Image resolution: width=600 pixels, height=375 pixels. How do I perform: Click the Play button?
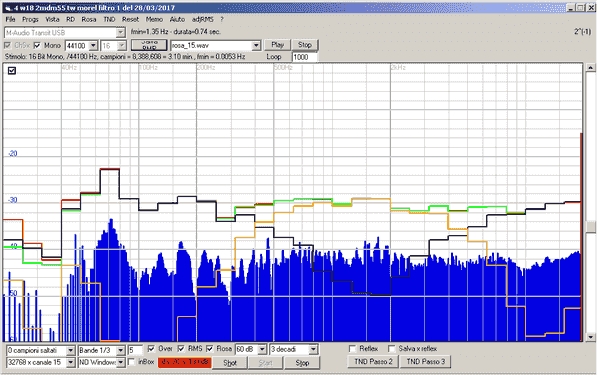pyautogui.click(x=277, y=45)
